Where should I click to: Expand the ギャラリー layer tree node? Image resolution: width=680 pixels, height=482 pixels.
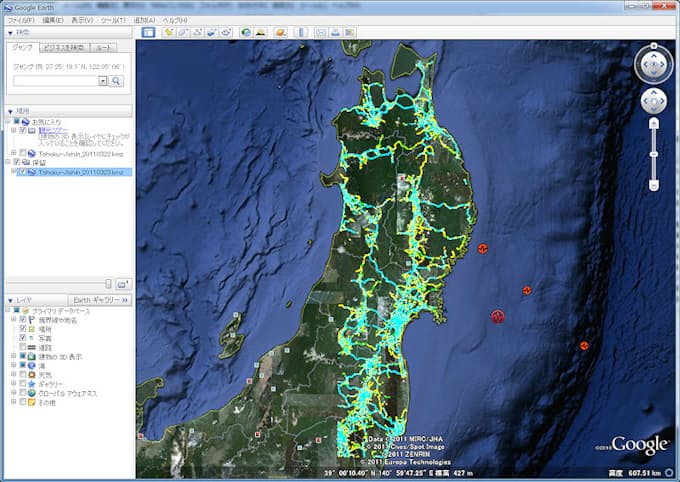click(13, 384)
